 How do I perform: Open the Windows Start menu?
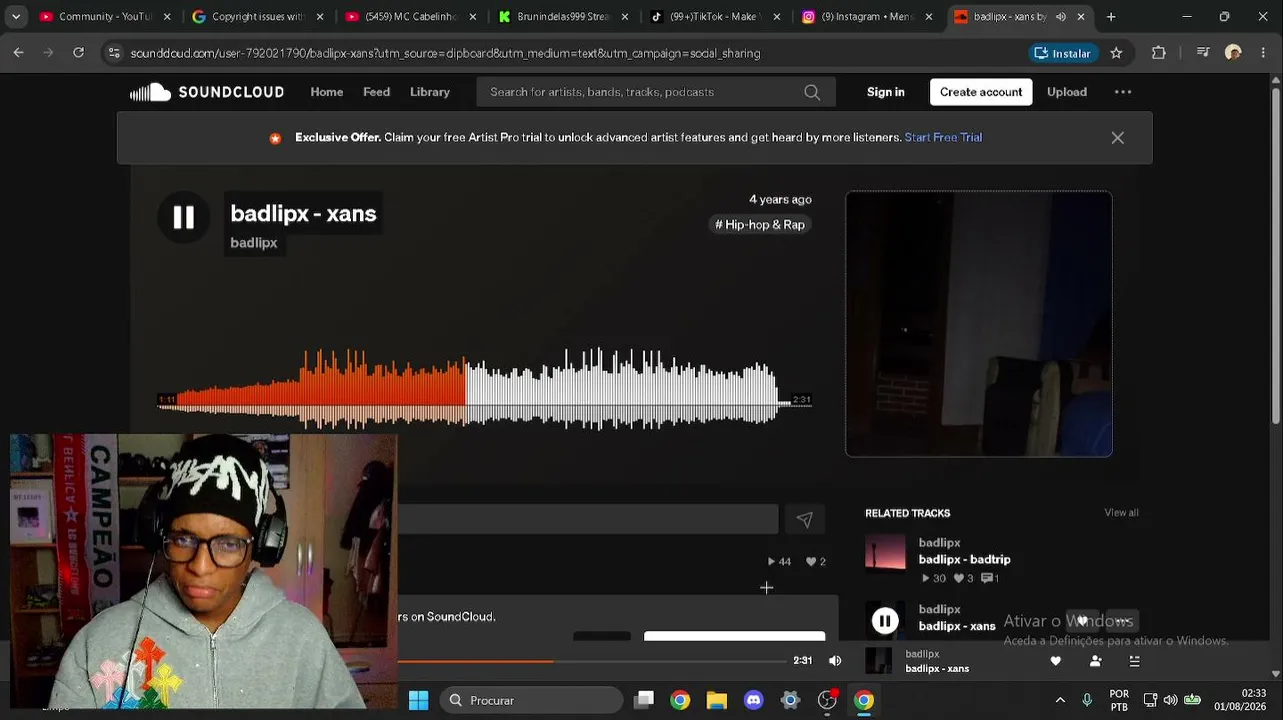[x=419, y=700]
